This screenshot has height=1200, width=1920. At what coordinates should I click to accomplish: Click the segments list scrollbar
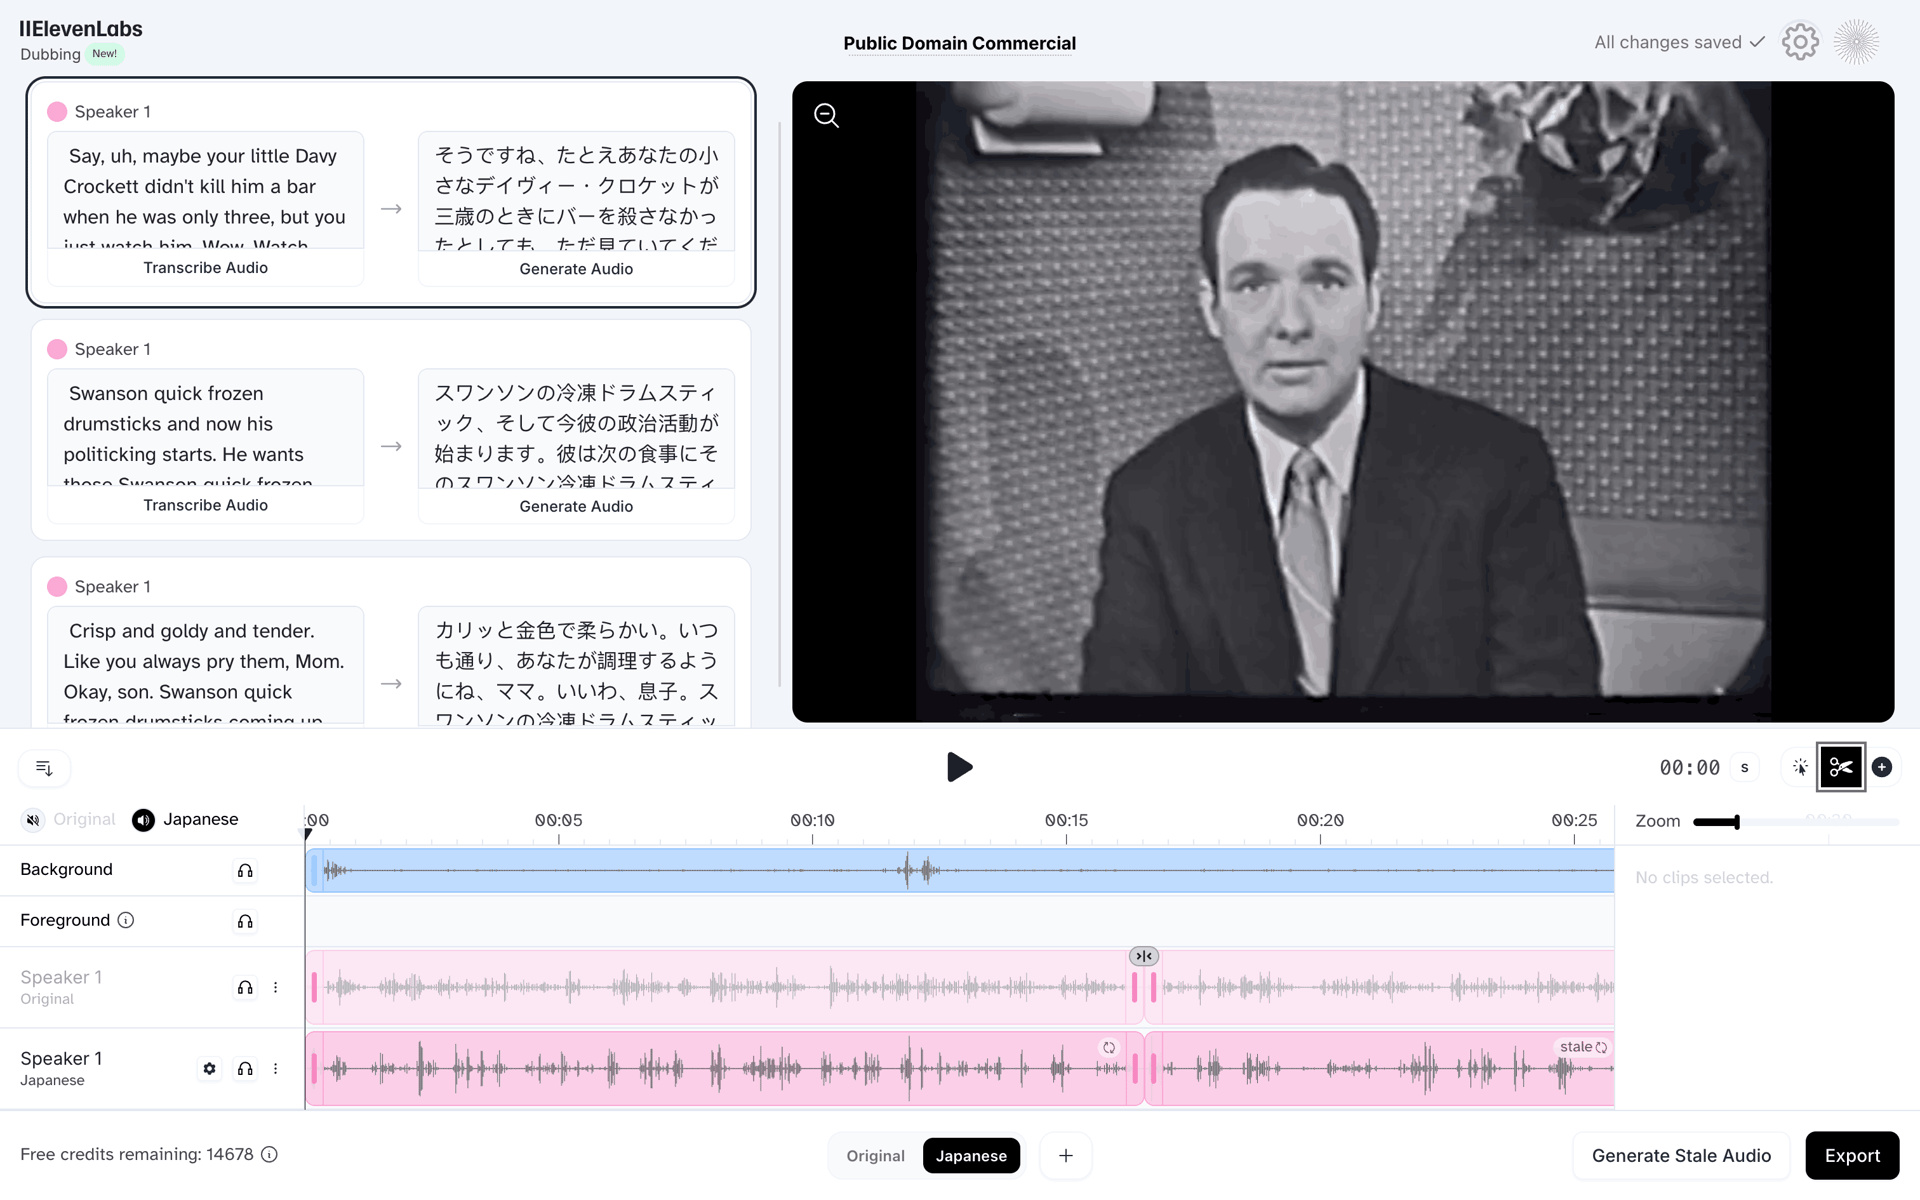[x=780, y=405]
